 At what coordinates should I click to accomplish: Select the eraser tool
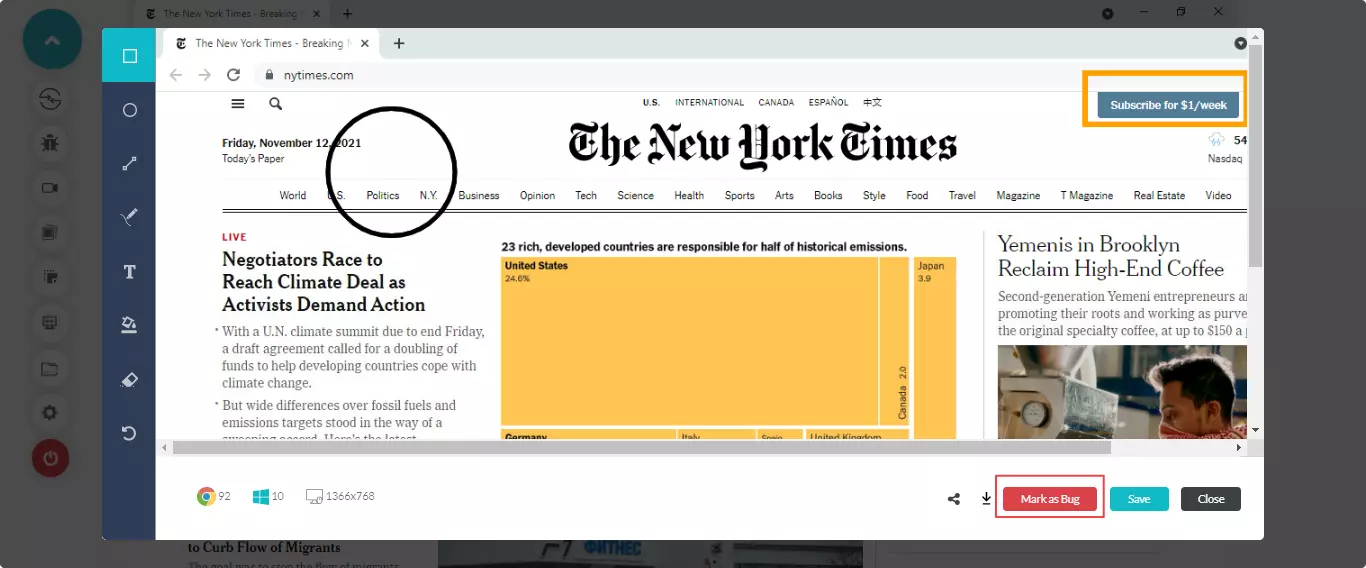129,380
